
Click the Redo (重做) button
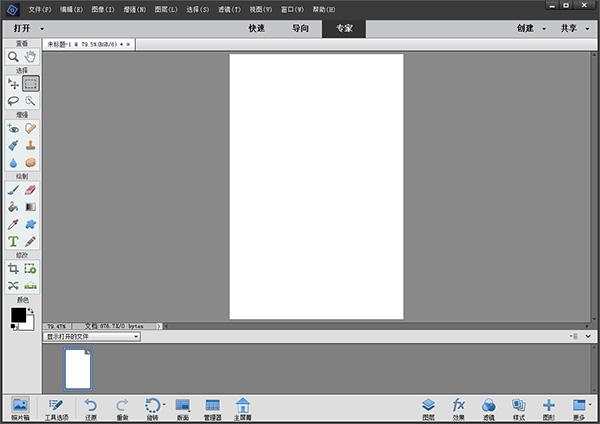point(122,409)
